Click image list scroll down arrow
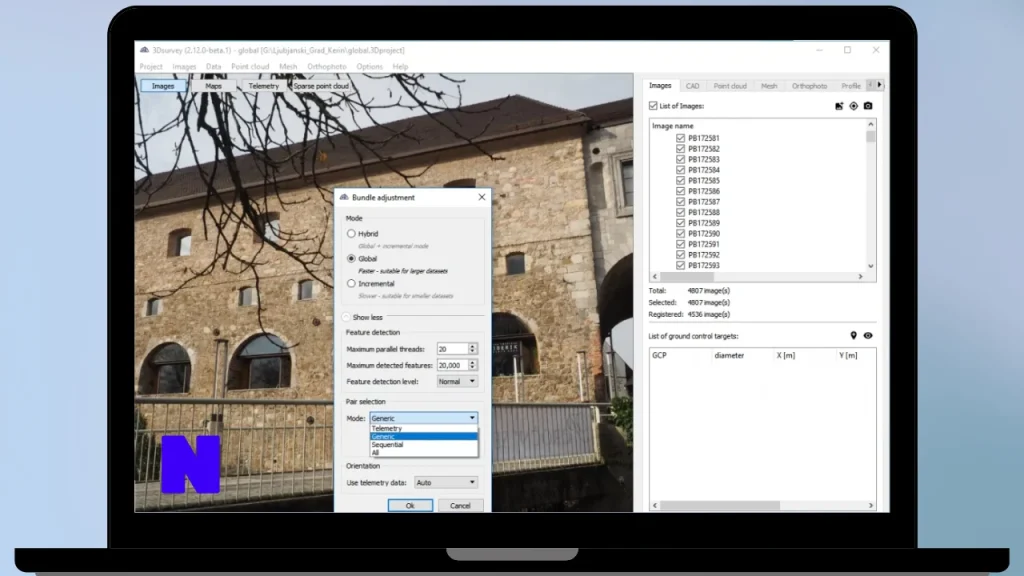 [x=871, y=266]
